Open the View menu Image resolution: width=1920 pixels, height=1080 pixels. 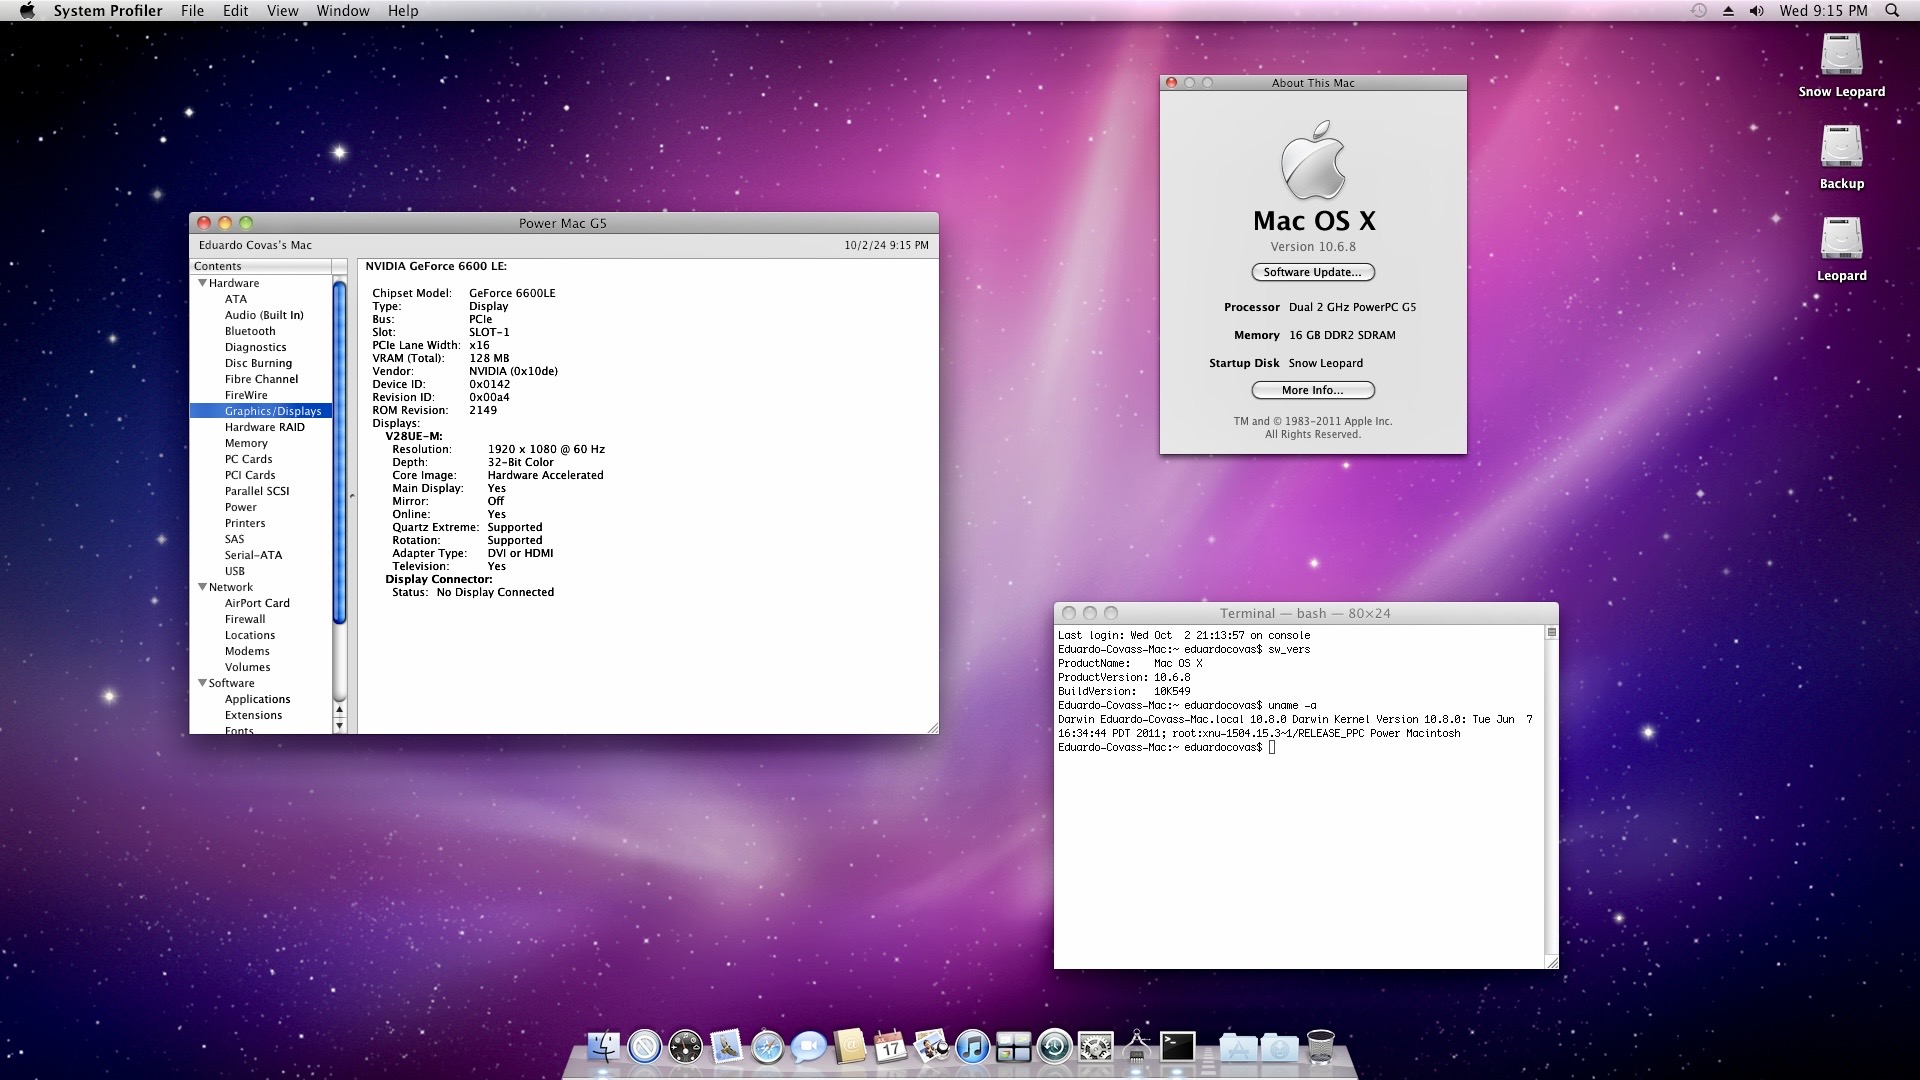282,11
